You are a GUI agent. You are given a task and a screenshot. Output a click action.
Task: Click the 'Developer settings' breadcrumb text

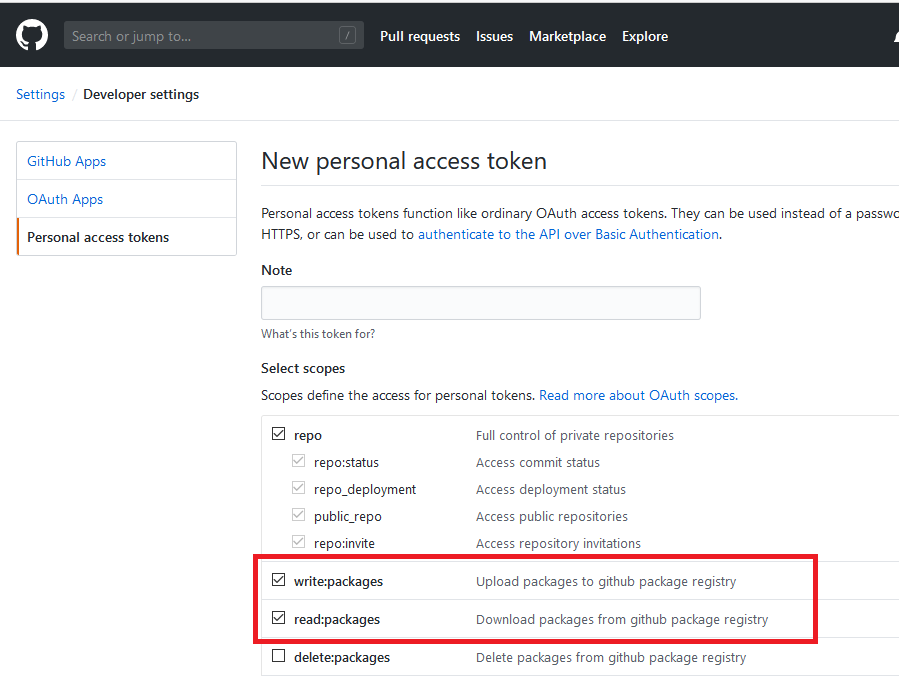141,94
